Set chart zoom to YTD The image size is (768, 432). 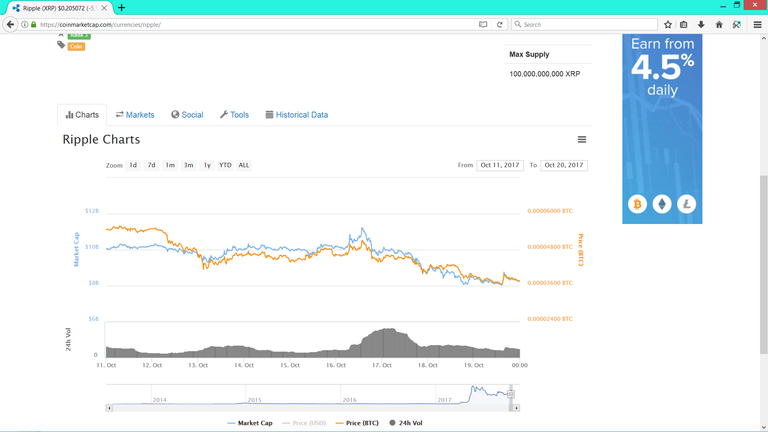point(225,165)
